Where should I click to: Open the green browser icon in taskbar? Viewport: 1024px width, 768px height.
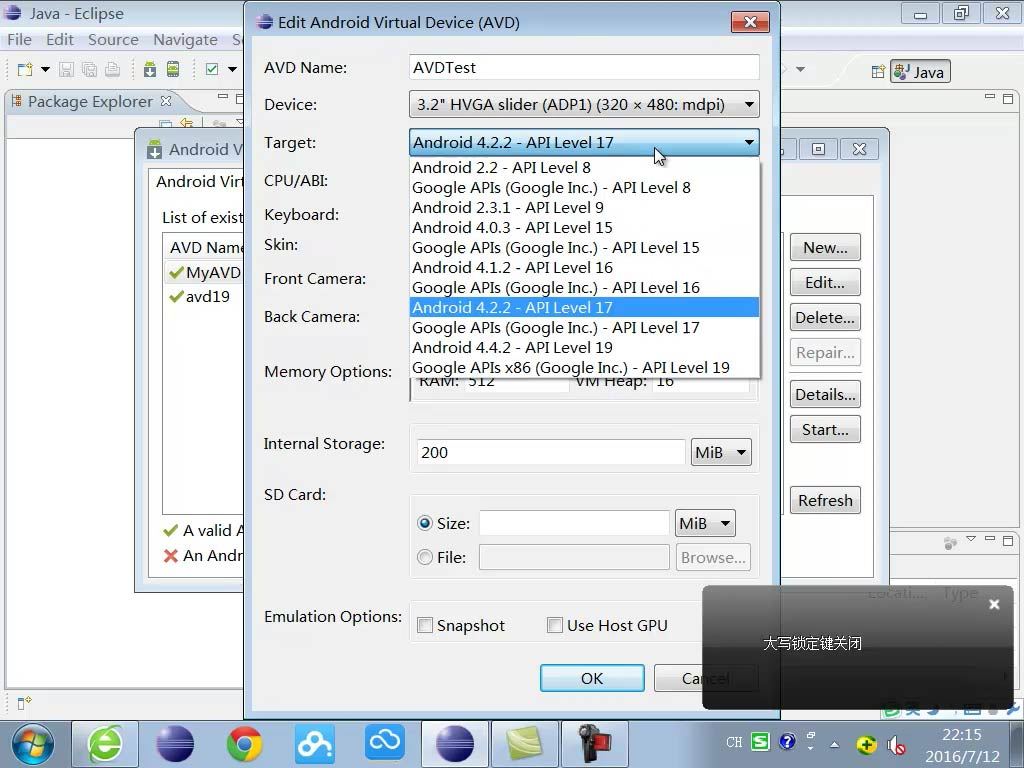tap(104, 744)
